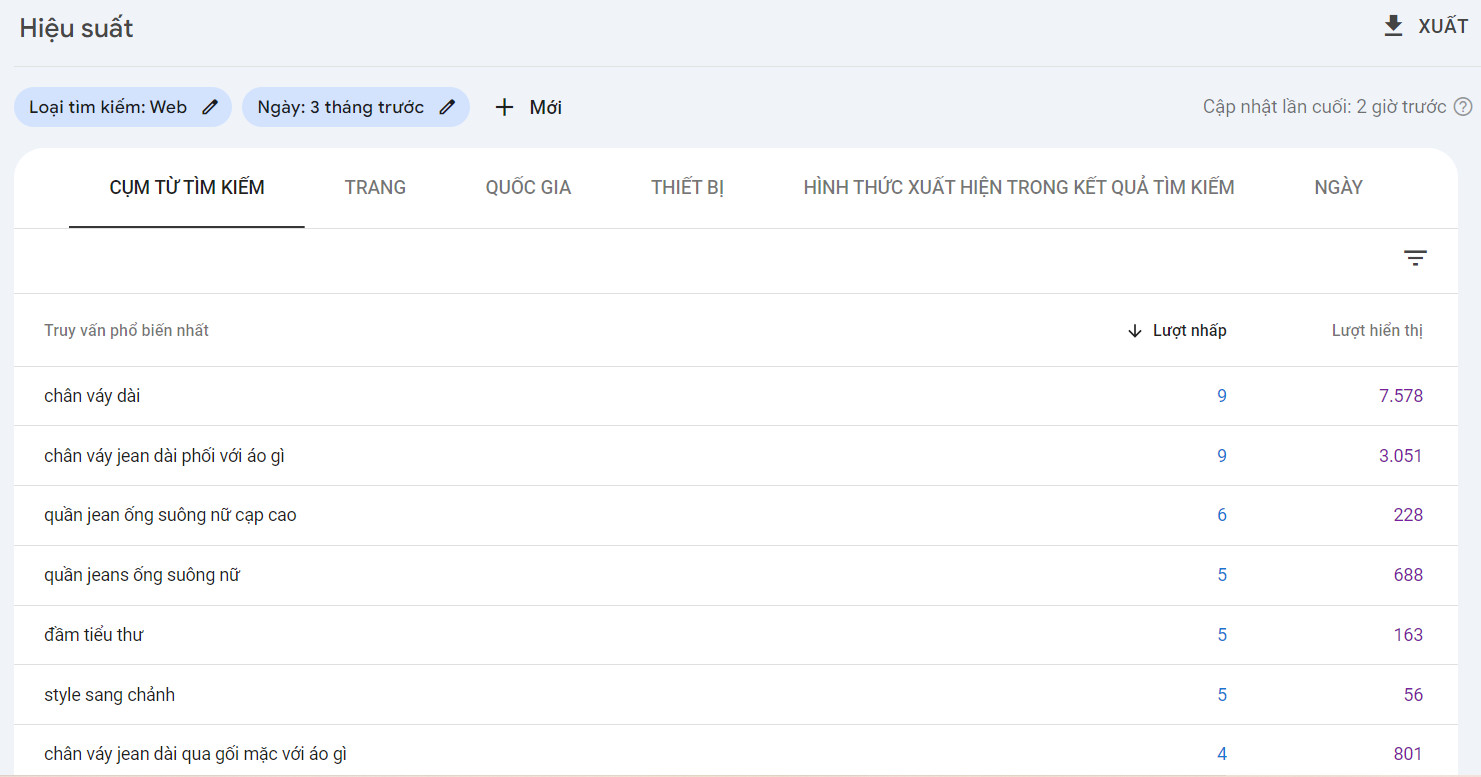Click clicks value 5 for 'style sang chảnh'
This screenshot has height=777, width=1481.
pos(1222,695)
